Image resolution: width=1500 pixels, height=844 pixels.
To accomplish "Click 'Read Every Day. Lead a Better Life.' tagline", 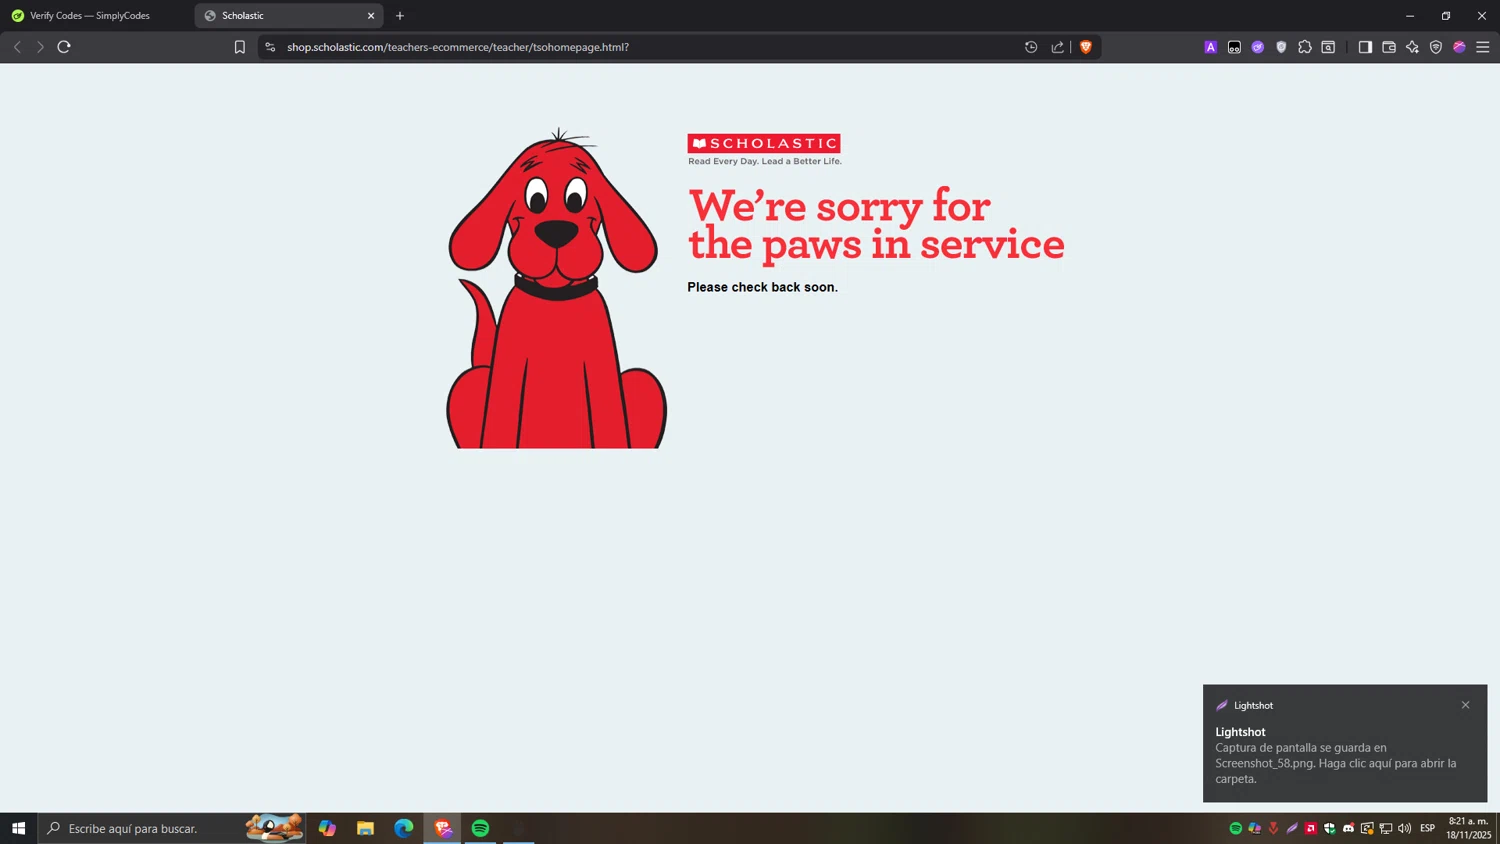I will click(765, 161).
